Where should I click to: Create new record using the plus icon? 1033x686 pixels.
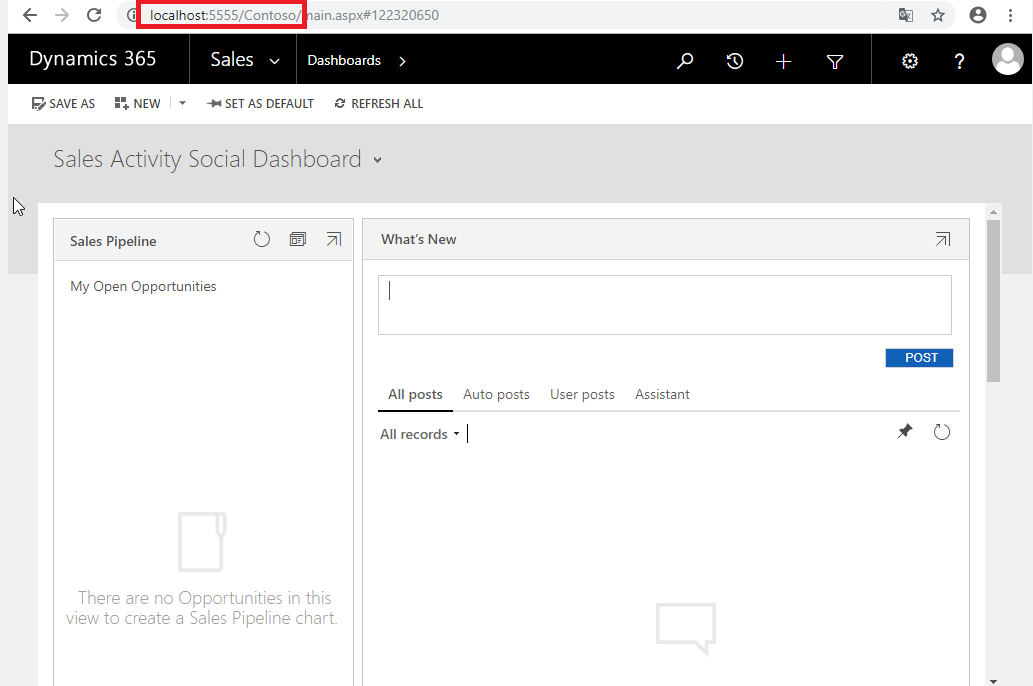click(x=784, y=60)
